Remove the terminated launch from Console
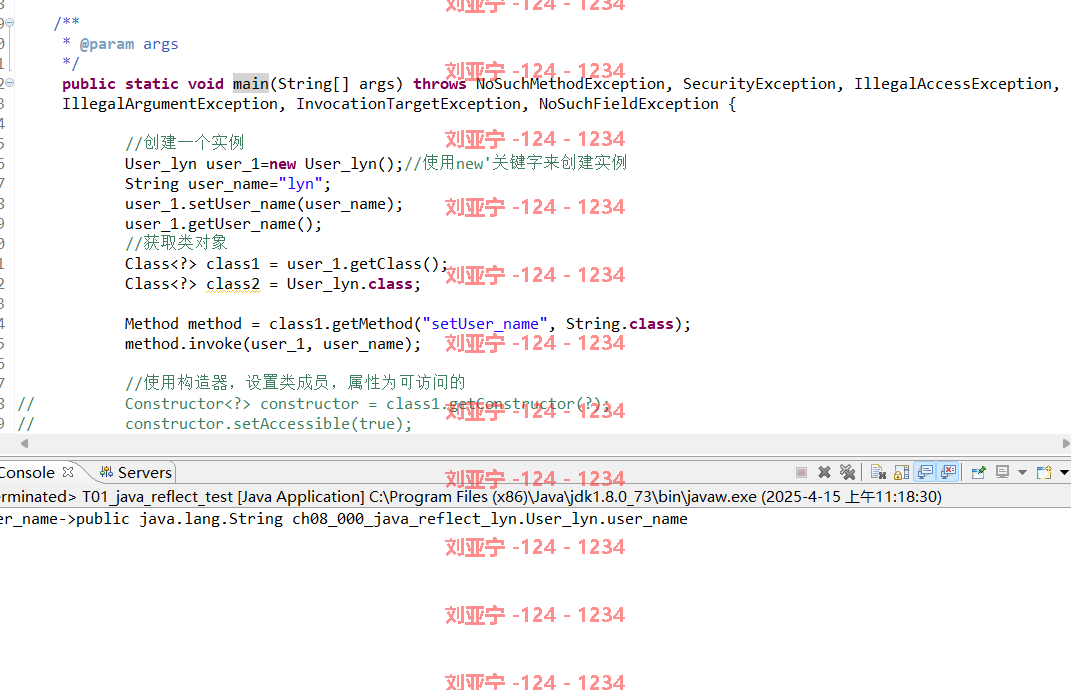The image size is (1071, 690). 824,472
